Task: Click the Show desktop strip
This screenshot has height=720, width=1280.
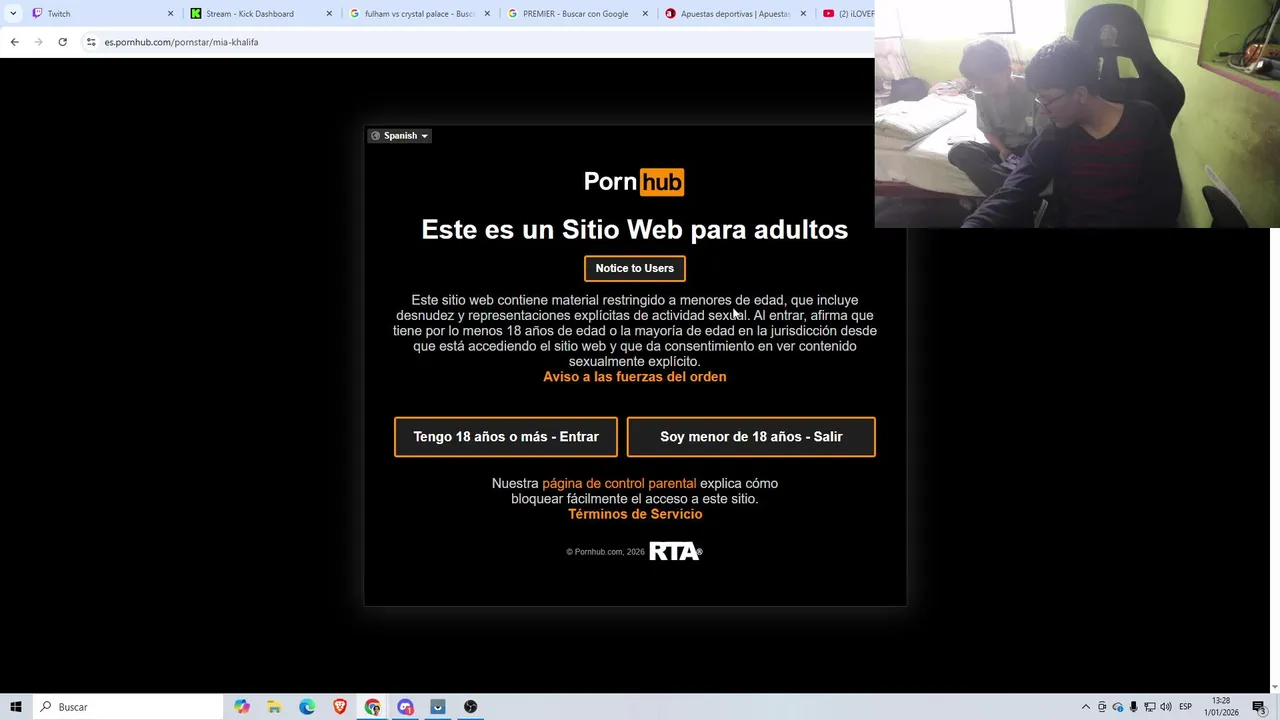Action: coord(1277,707)
